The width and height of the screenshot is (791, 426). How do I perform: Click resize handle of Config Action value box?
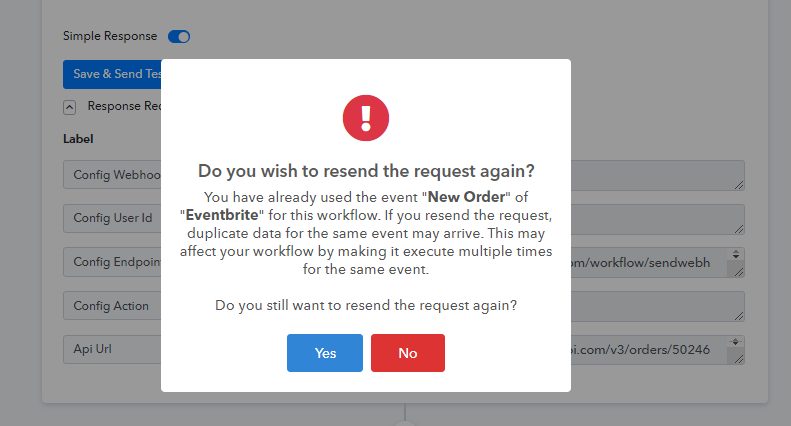click(739, 316)
